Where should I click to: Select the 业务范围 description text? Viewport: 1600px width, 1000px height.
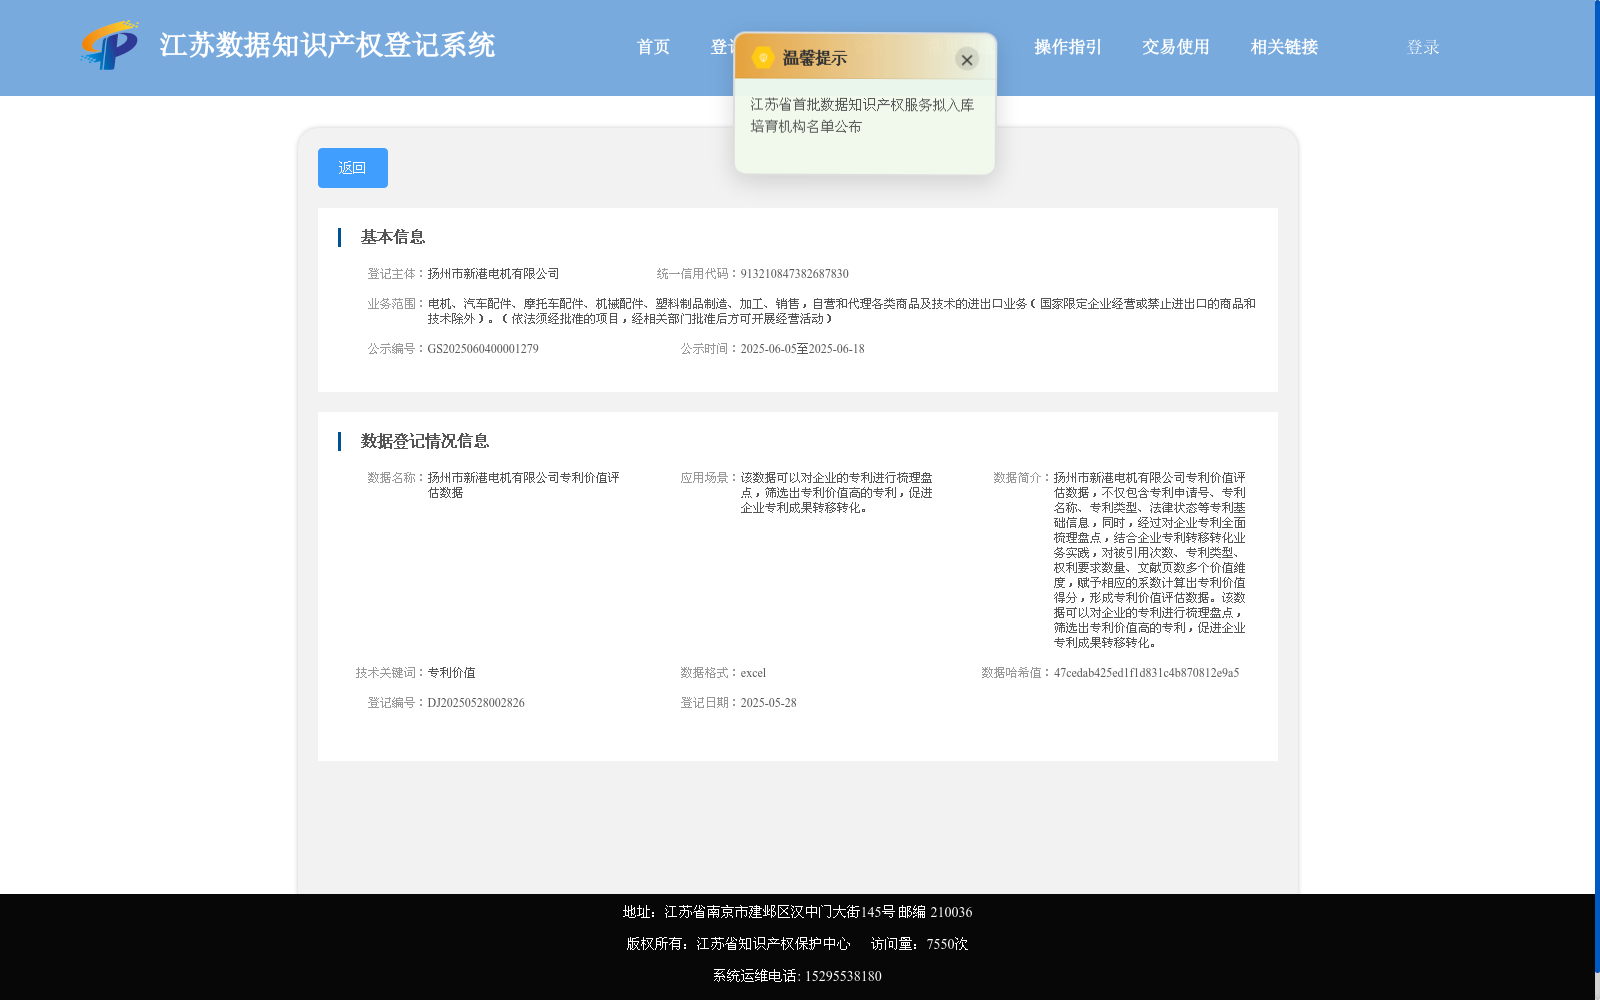tap(841, 311)
